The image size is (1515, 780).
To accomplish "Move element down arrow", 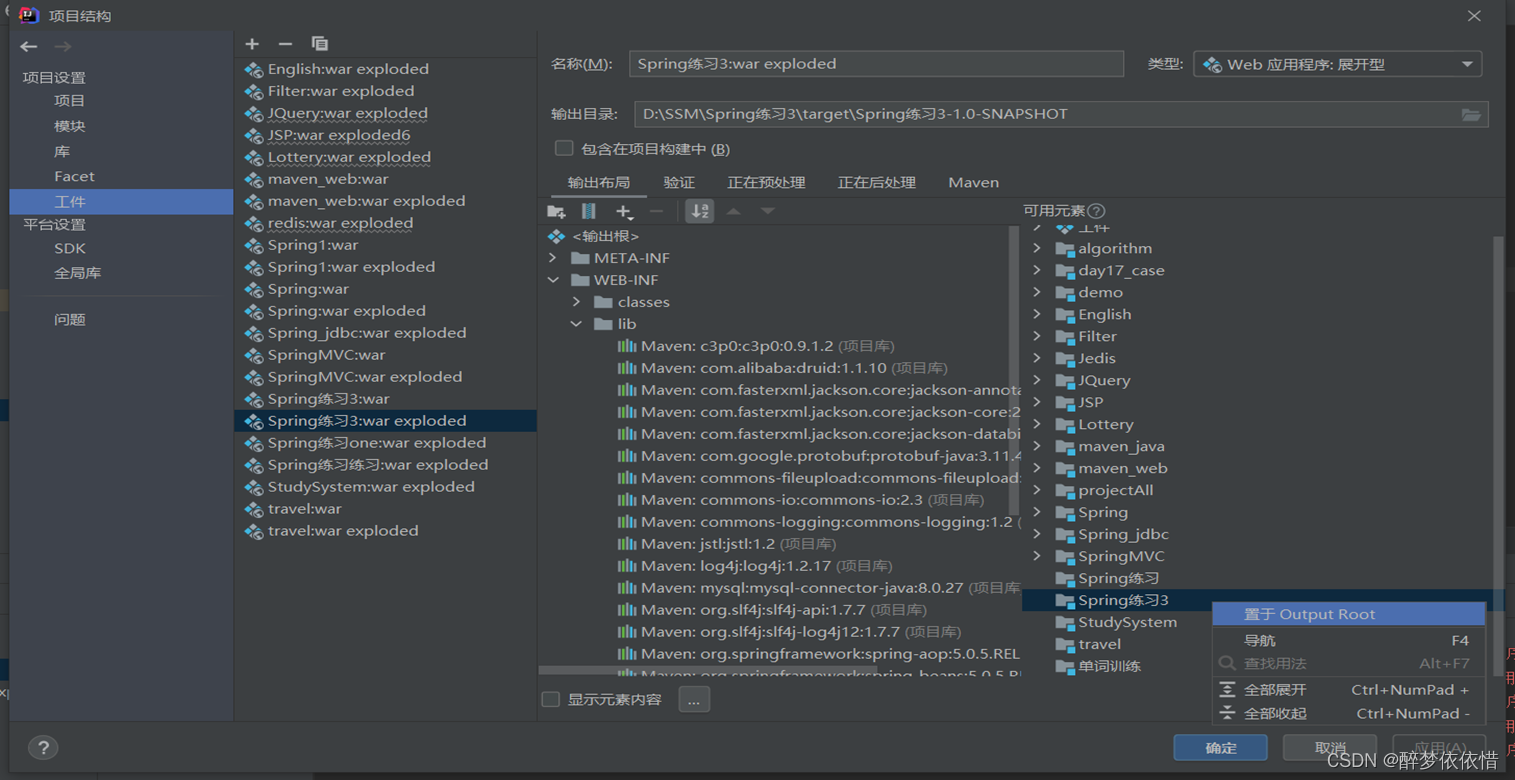I will 767,211.
